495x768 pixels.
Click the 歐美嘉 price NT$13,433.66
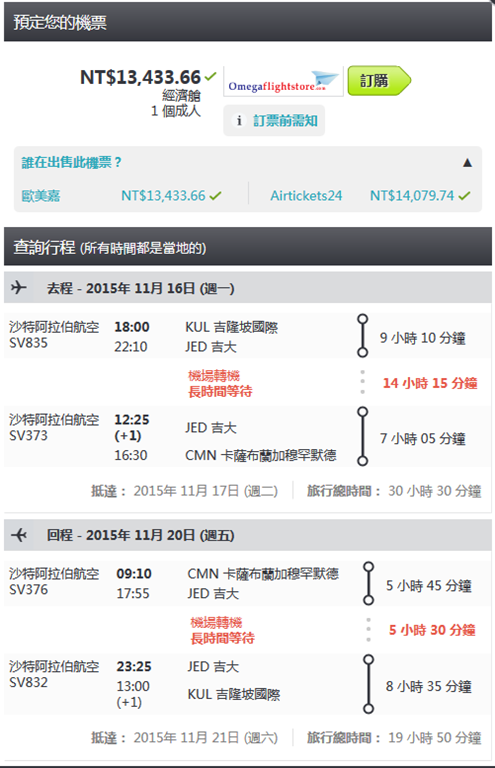163,196
